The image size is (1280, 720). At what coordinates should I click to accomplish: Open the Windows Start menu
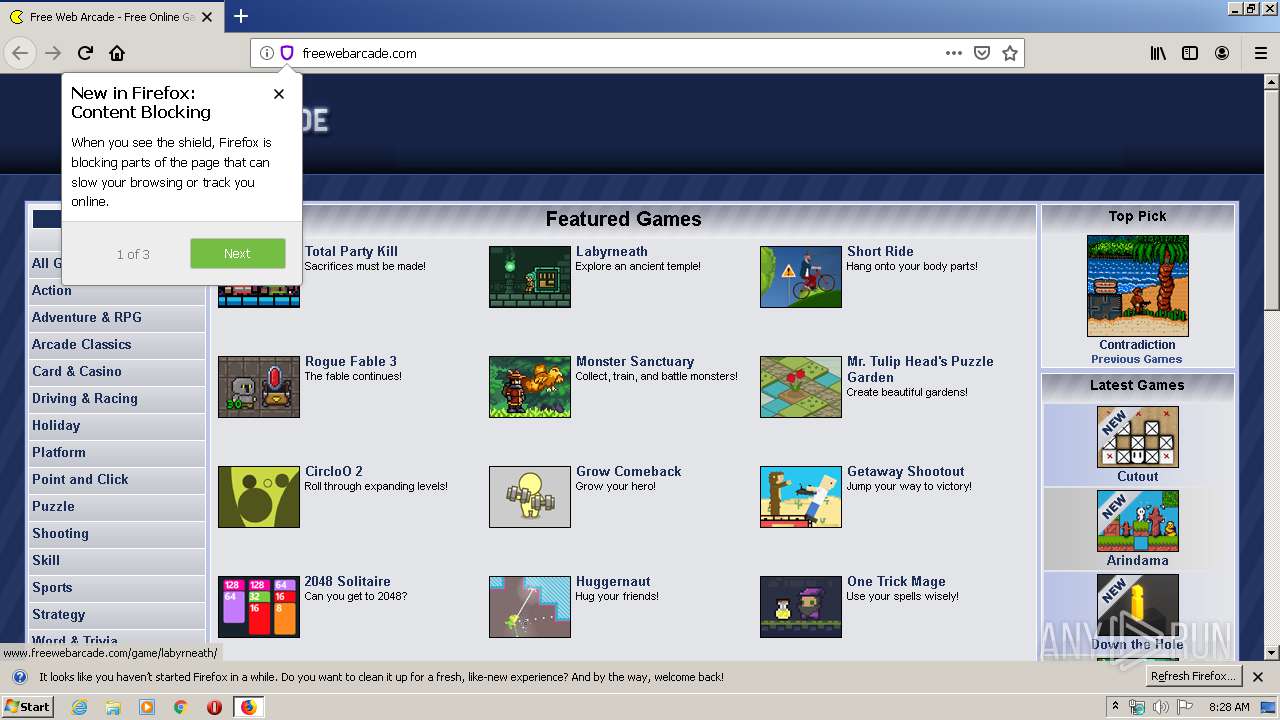pyautogui.click(x=27, y=706)
